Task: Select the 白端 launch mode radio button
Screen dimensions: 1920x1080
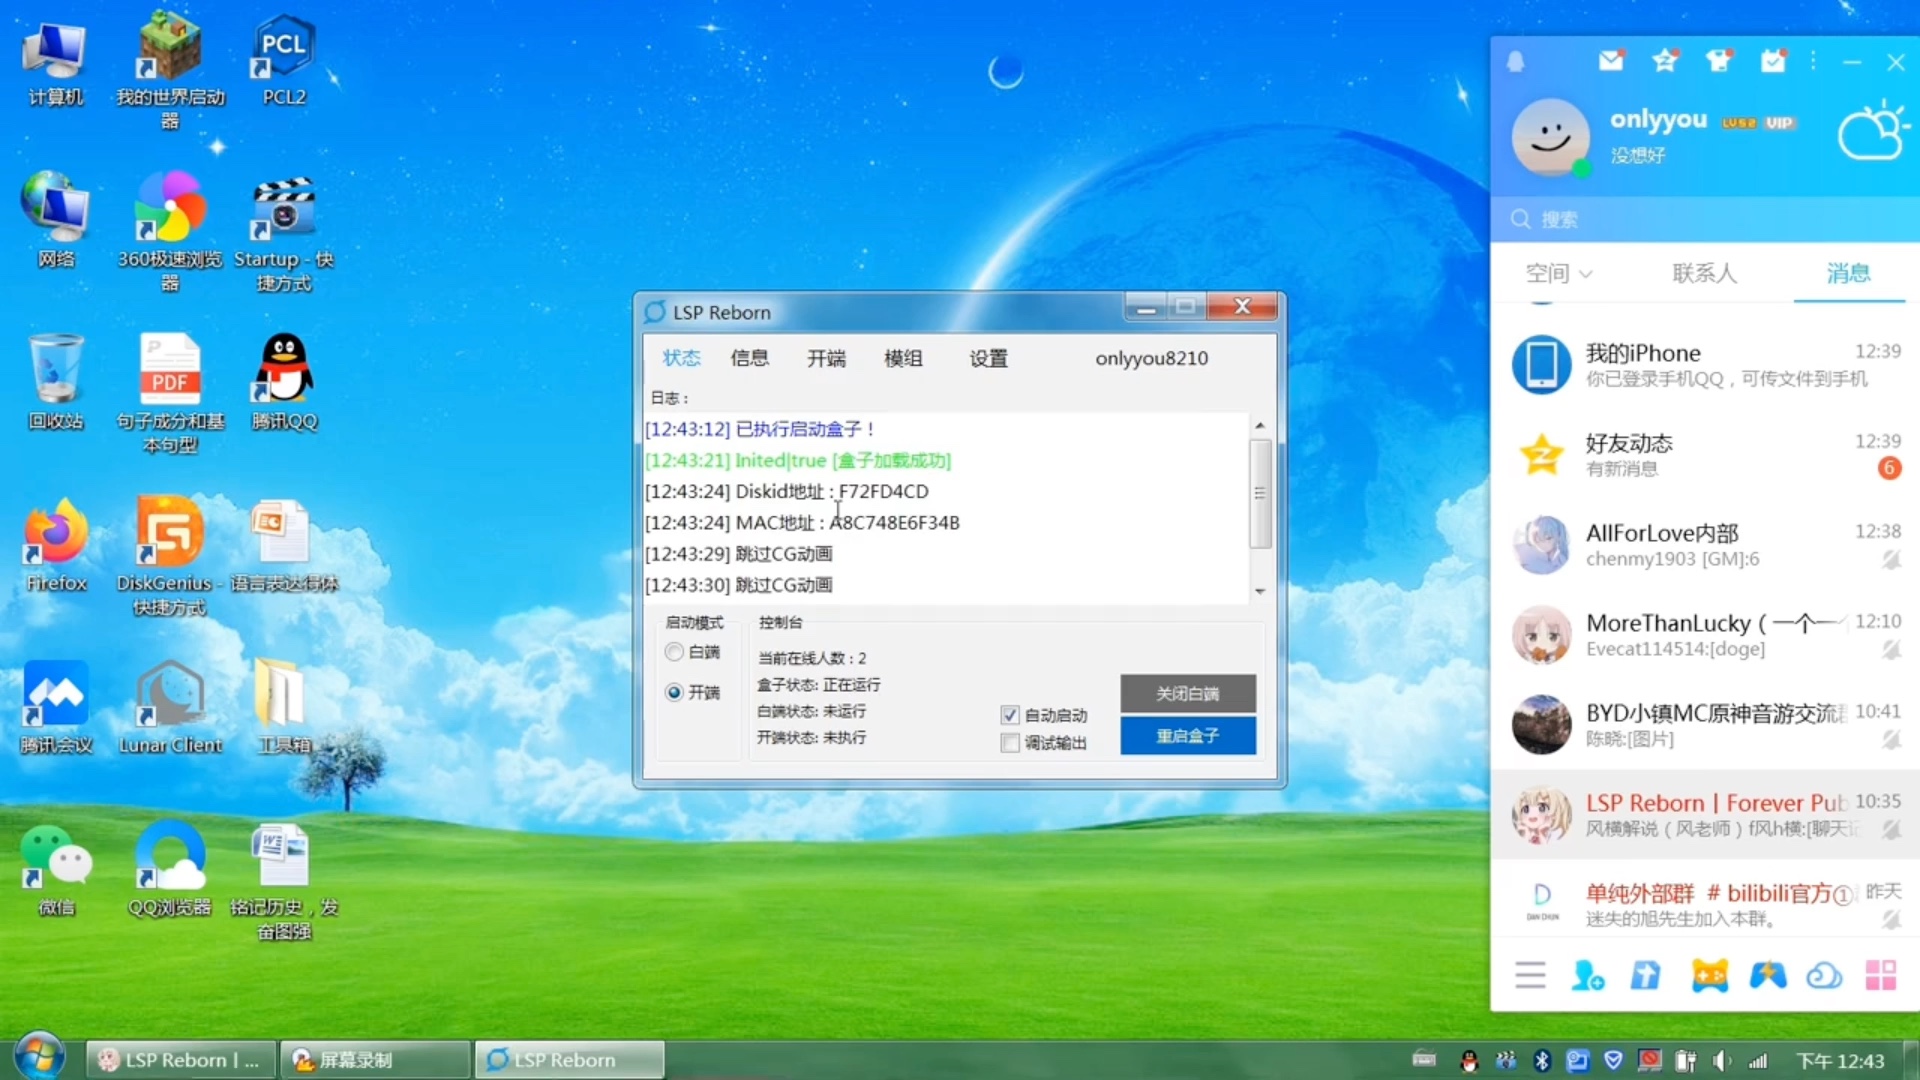Action: point(675,652)
